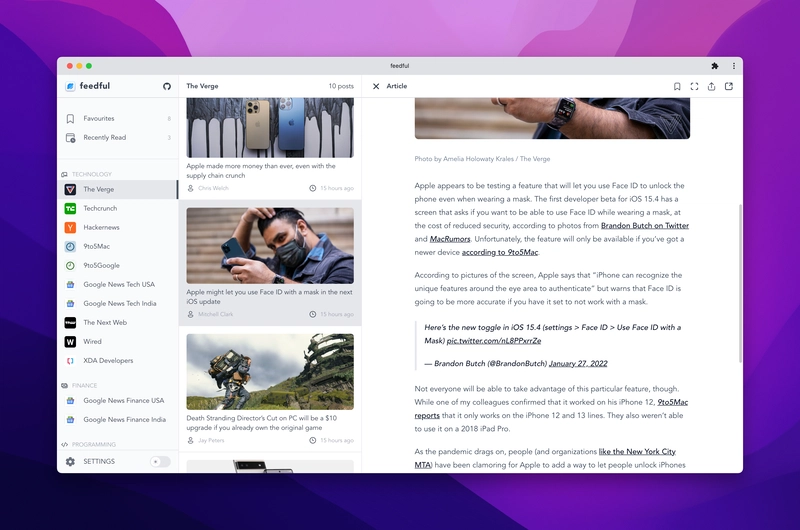Image resolution: width=800 pixels, height=530 pixels.
Task: Toggle the dark mode switch beside Settings
Action: click(x=160, y=462)
